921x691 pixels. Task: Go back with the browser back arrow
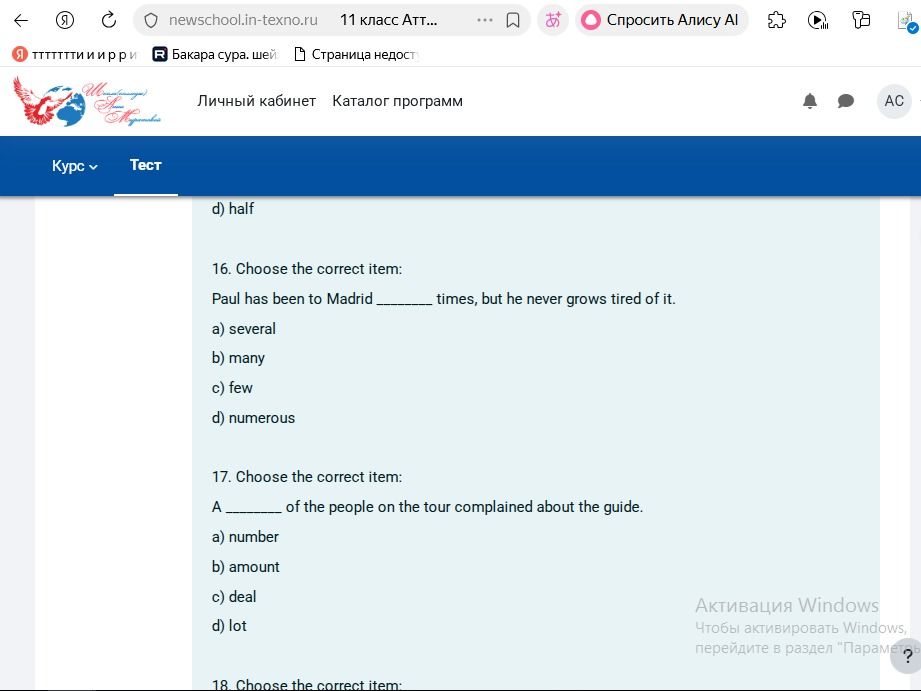21,21
